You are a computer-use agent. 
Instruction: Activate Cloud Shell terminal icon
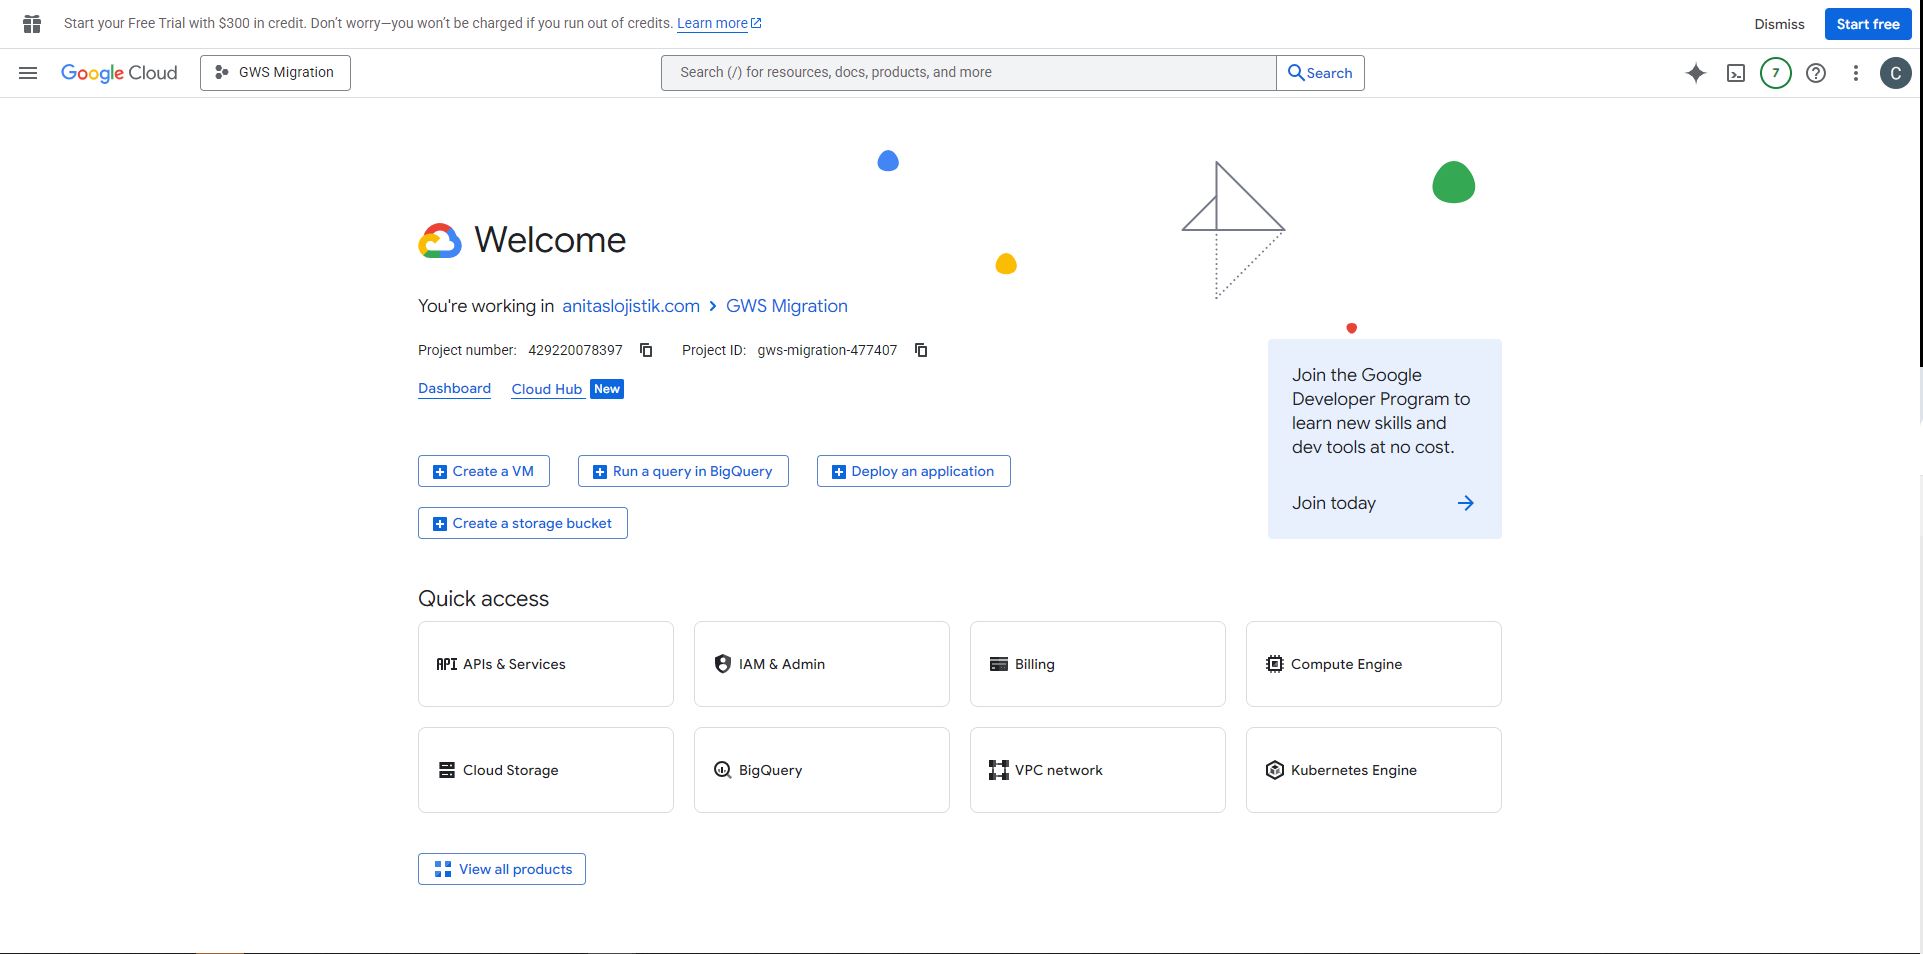point(1736,73)
